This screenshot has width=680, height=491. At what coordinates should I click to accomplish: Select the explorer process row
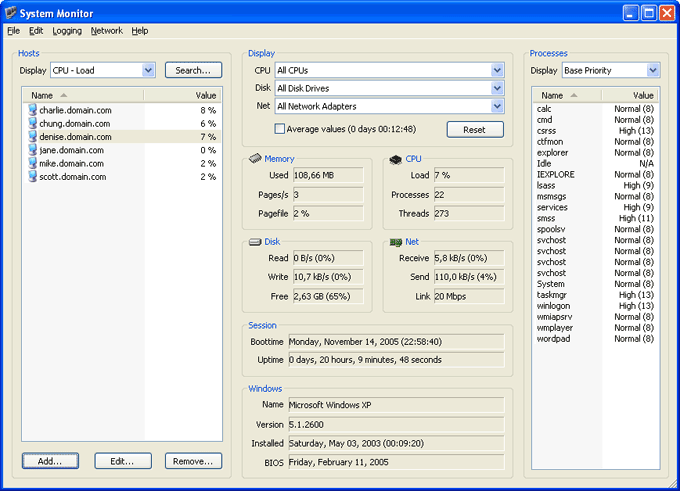pyautogui.click(x=595, y=153)
